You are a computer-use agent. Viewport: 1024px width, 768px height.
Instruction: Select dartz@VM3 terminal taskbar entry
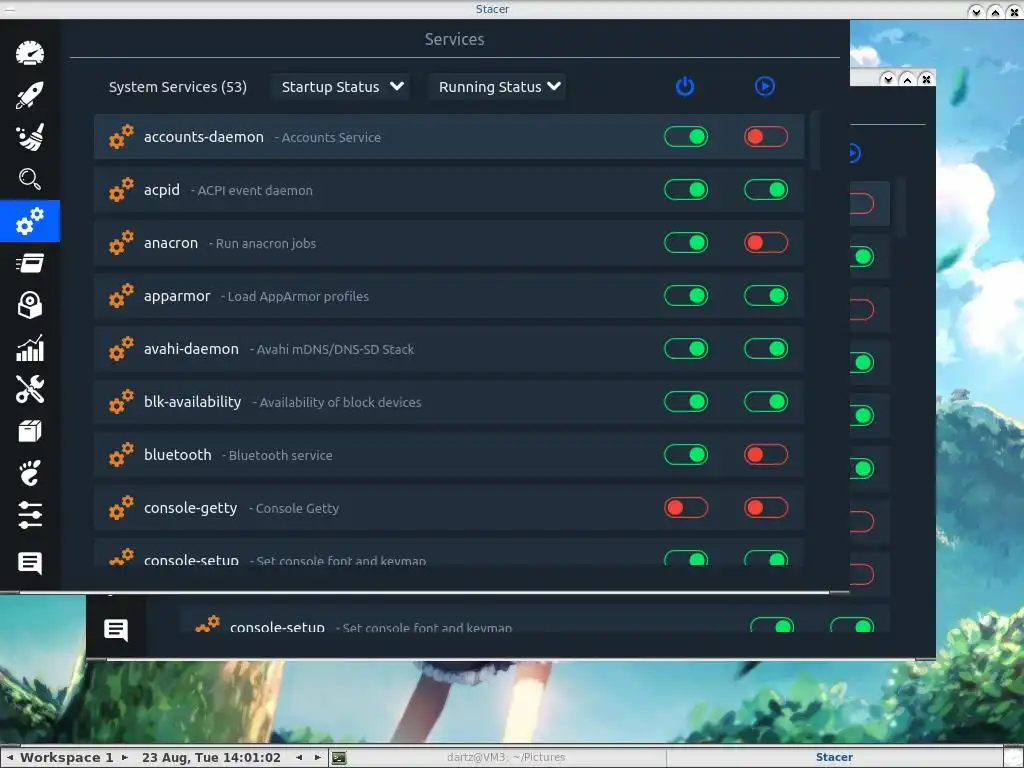tap(506, 758)
